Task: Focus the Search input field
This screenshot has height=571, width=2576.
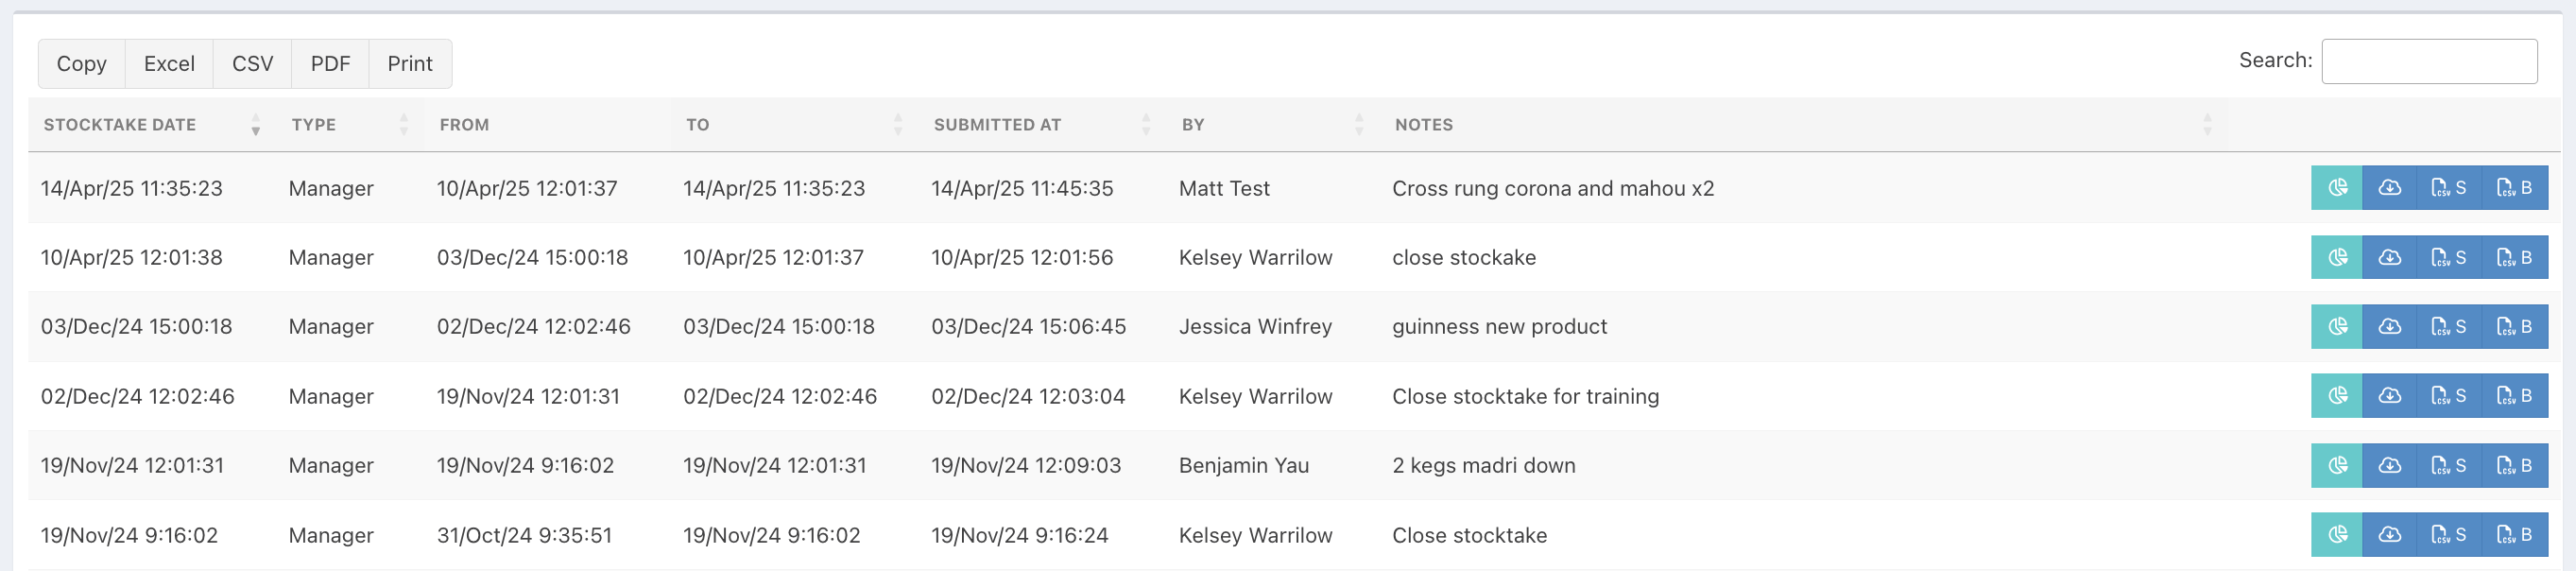Action: click(x=2429, y=61)
